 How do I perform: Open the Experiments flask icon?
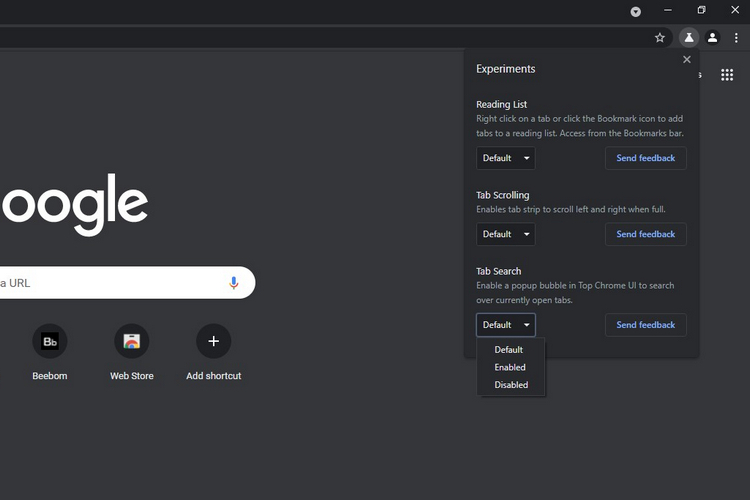[688, 38]
